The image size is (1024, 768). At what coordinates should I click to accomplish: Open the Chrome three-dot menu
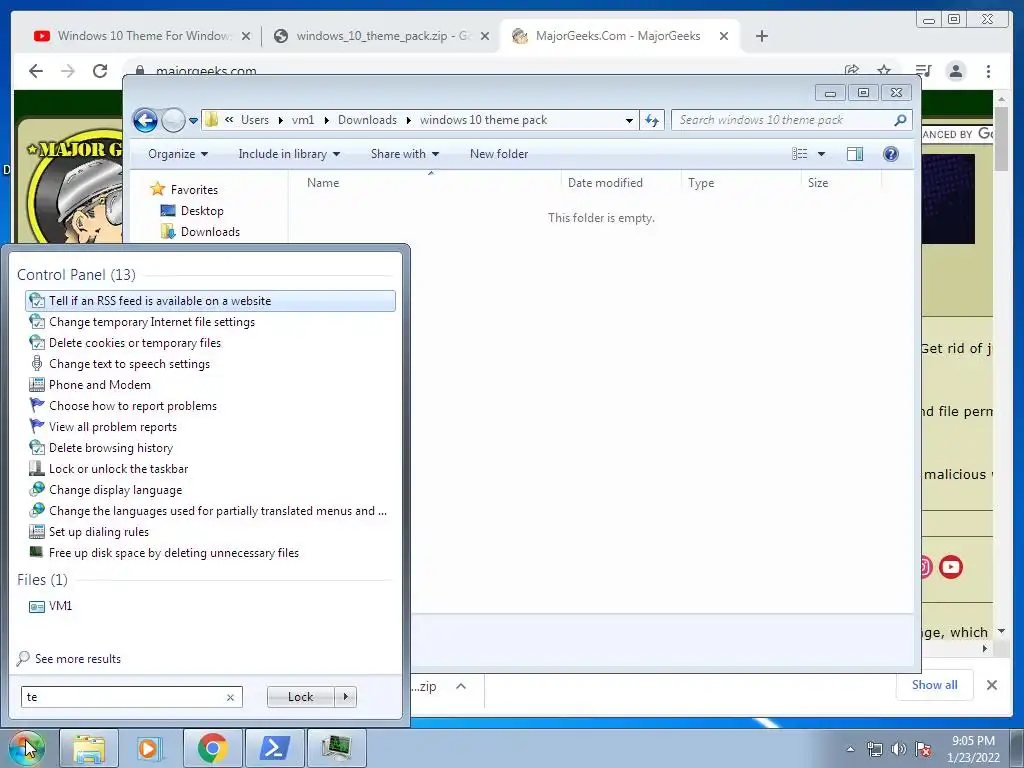coord(989,71)
